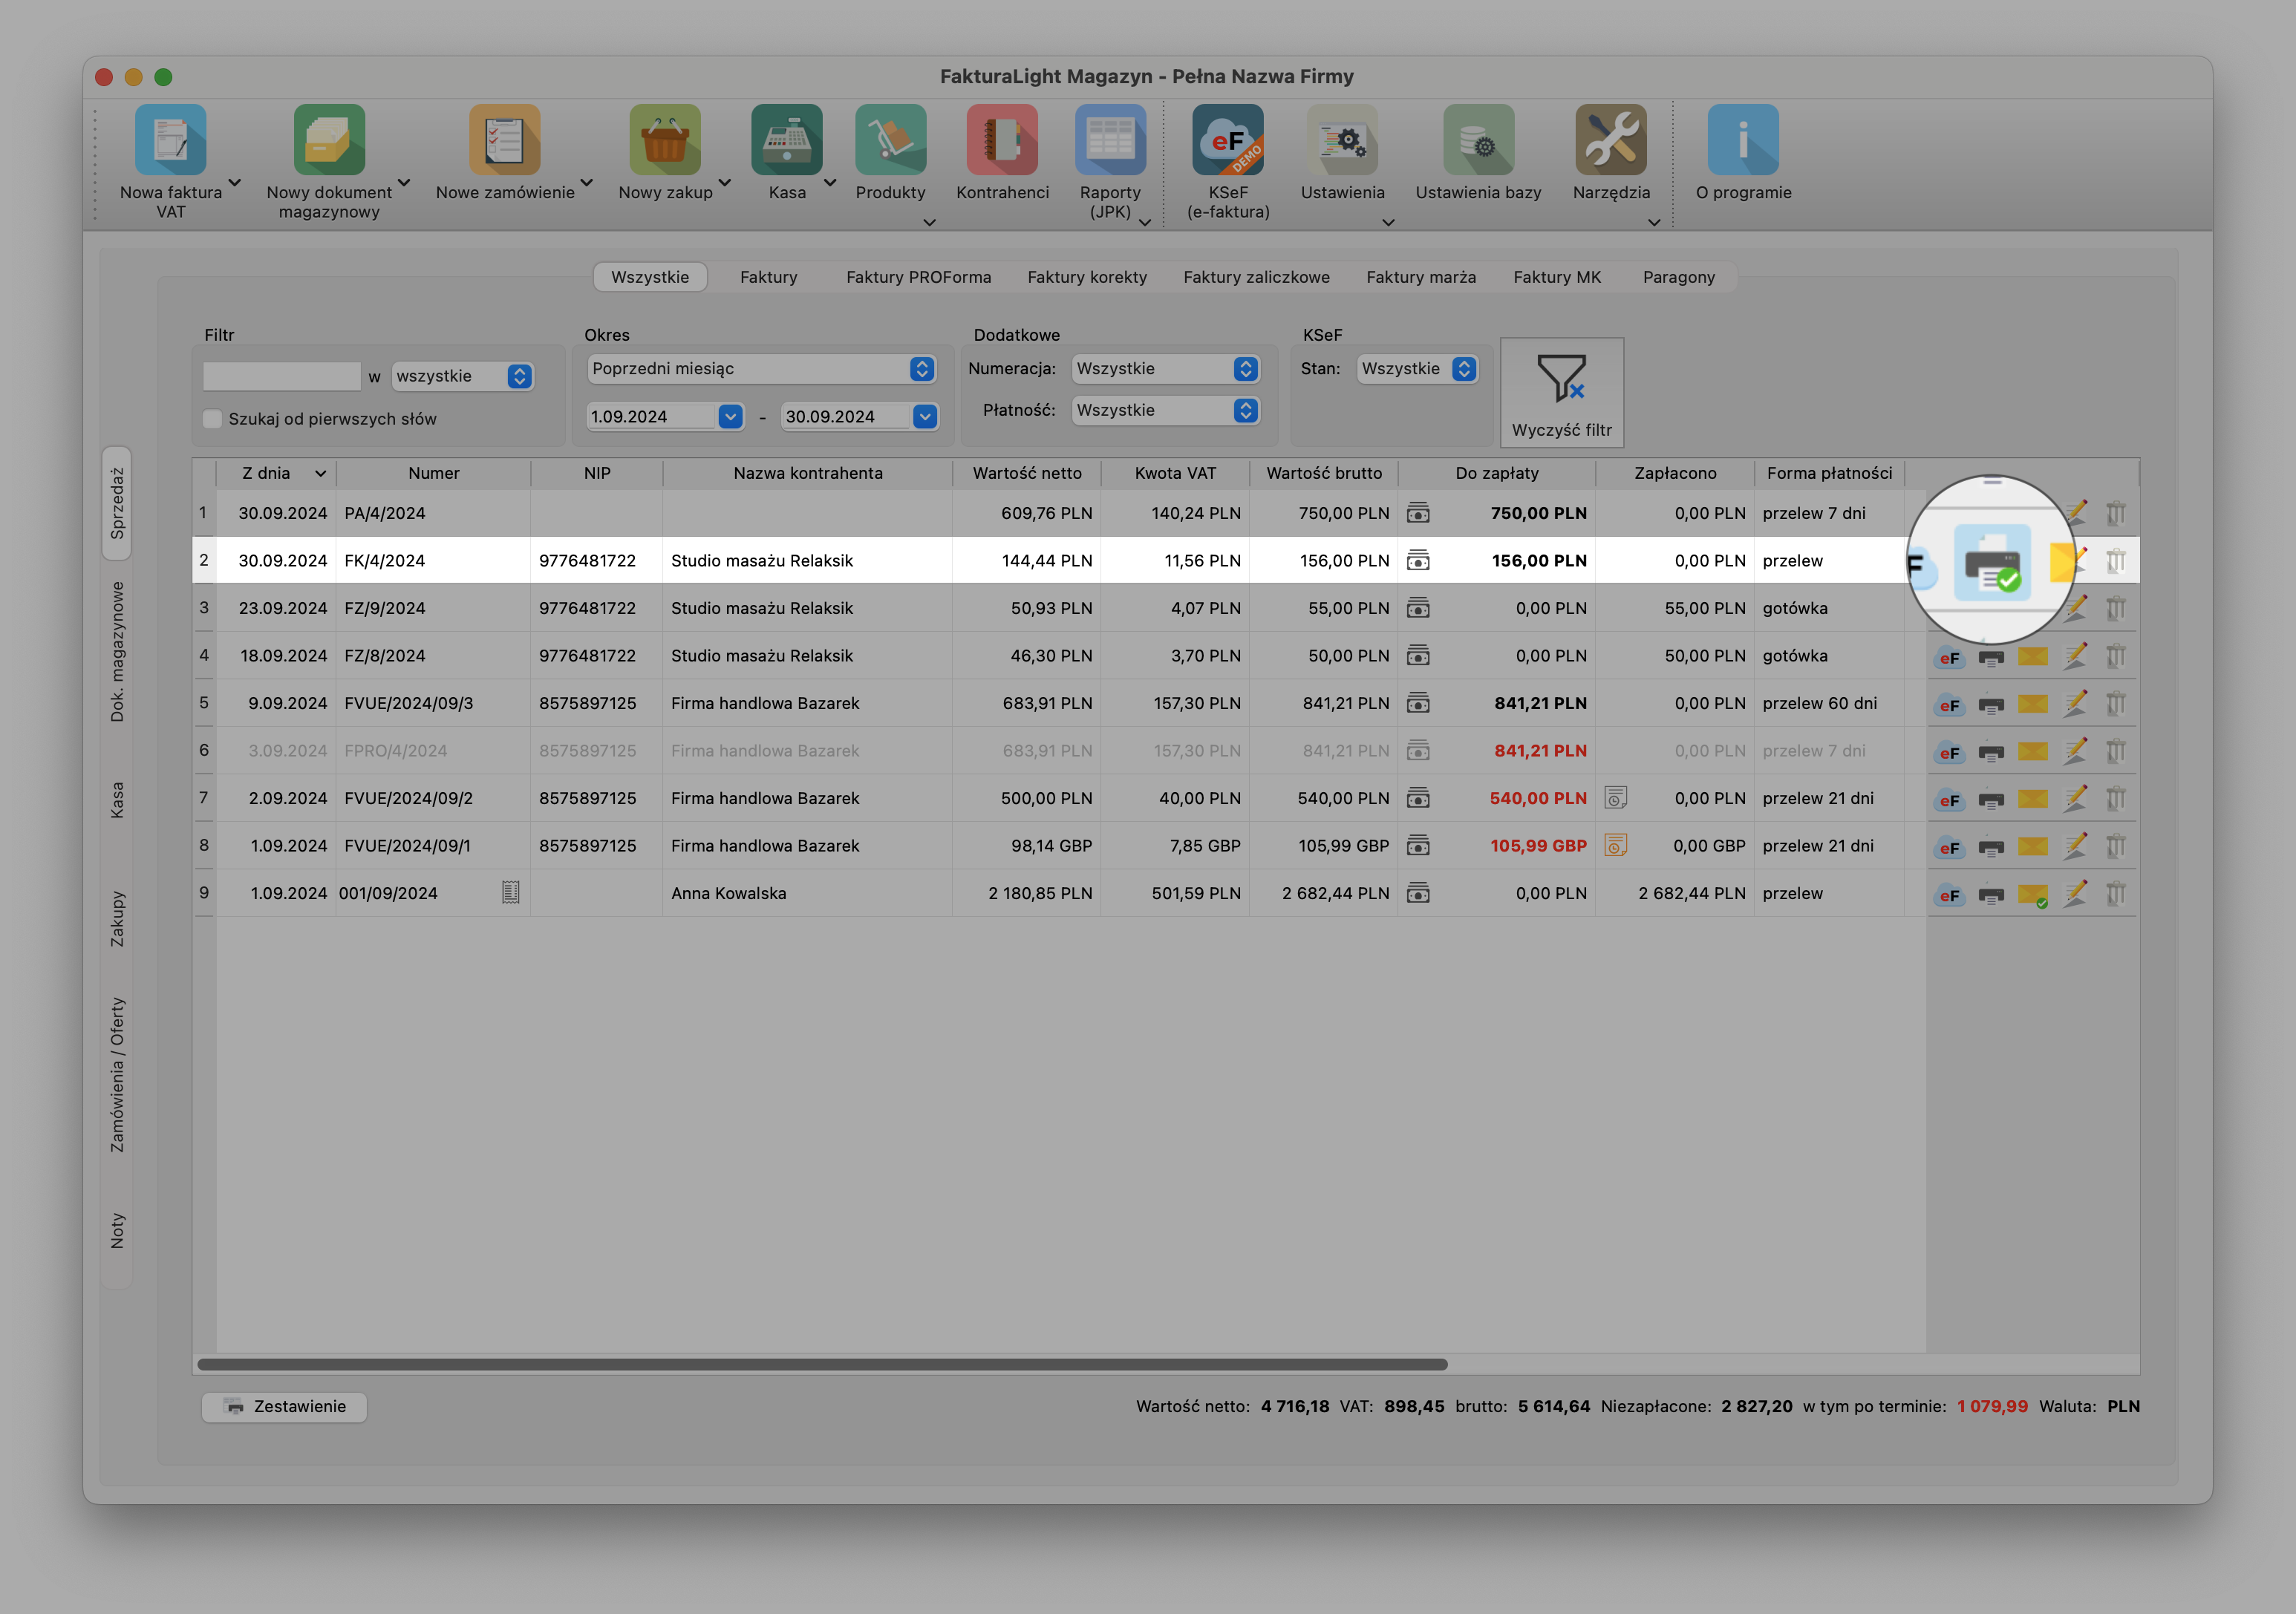
Task: Expand arrow next to Nowa faktura VAT
Action: 235,183
